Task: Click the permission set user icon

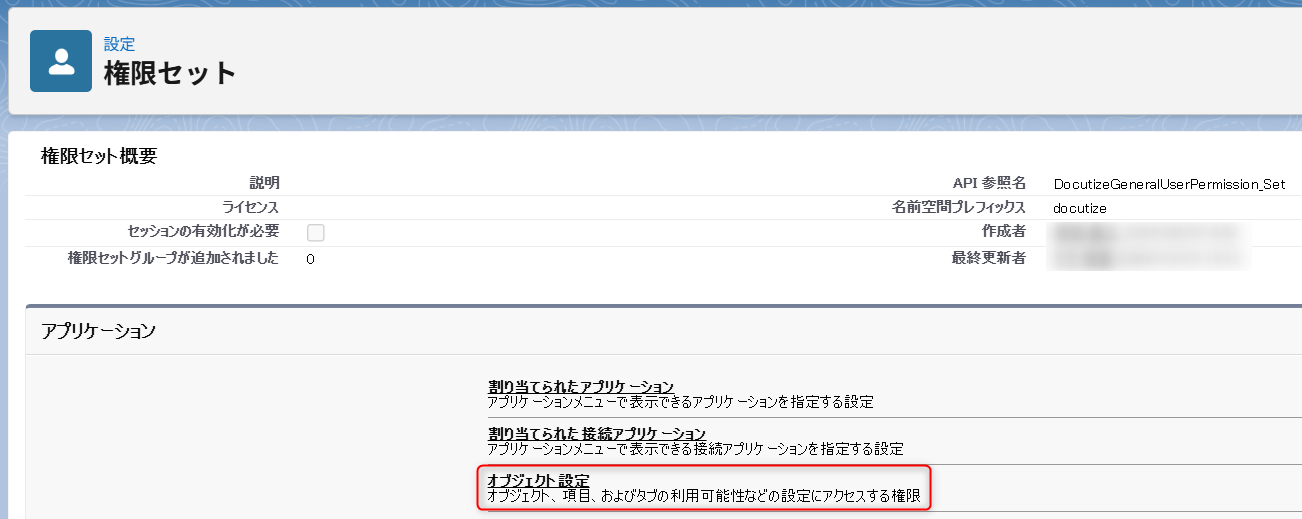Action: point(61,61)
